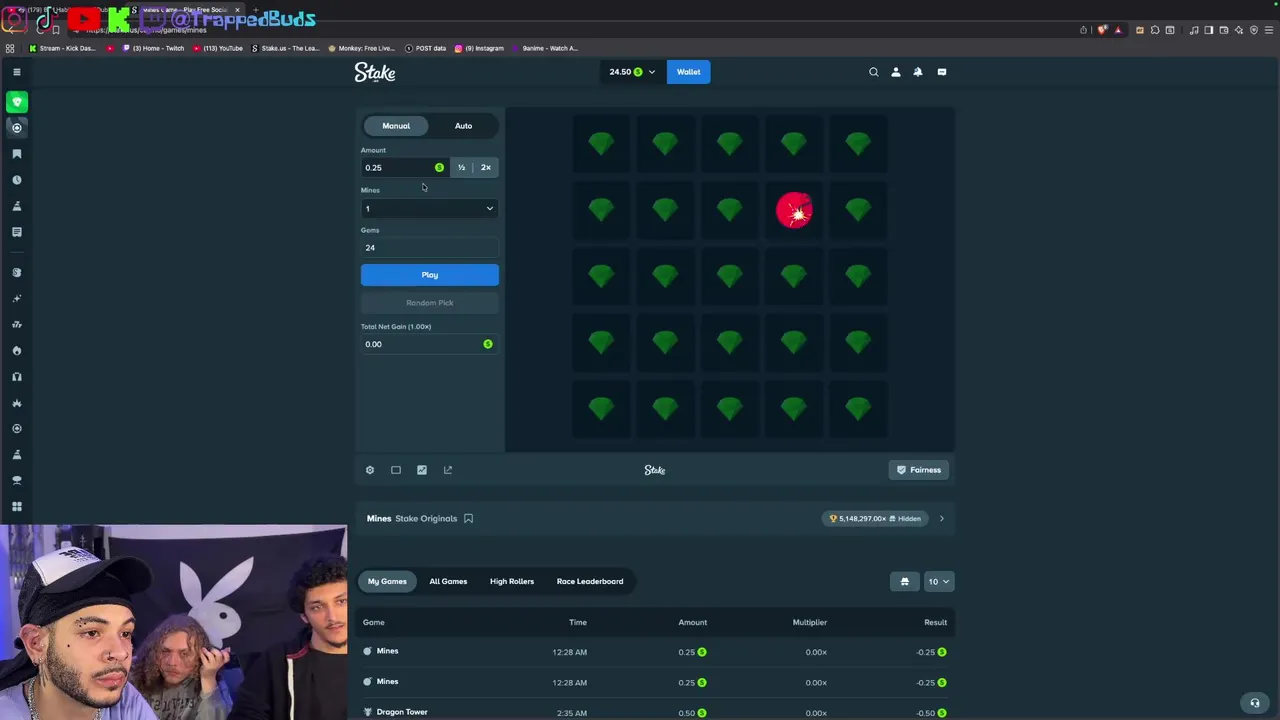Click the Total Net Gain field
1280x720 pixels.
pyautogui.click(x=429, y=344)
